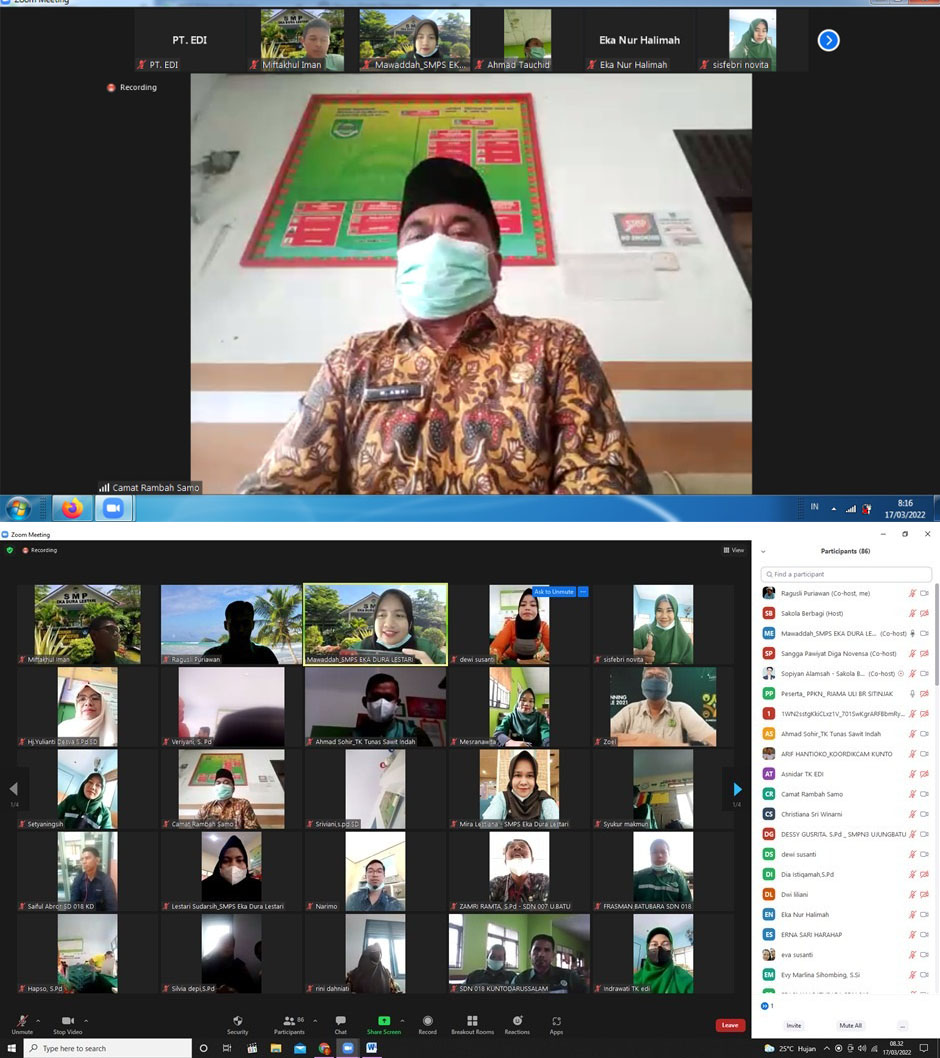Click the Cortana circle in the lower taskbar
This screenshot has width=940, height=1058.
coord(204,1048)
